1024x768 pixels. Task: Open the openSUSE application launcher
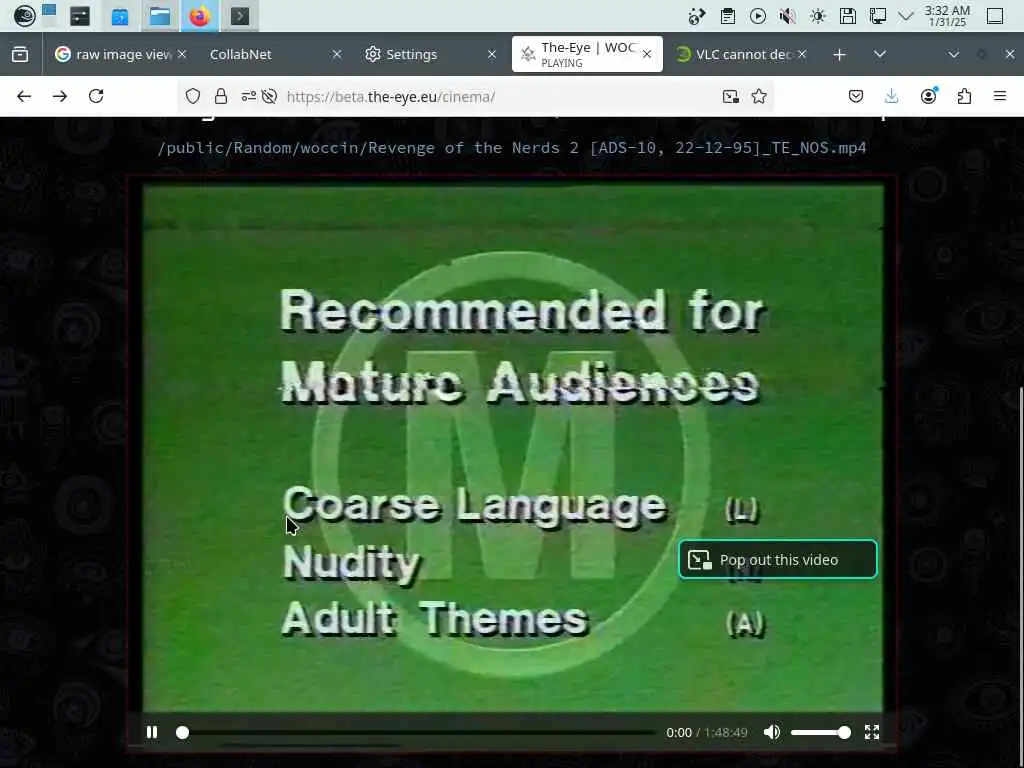(25, 16)
